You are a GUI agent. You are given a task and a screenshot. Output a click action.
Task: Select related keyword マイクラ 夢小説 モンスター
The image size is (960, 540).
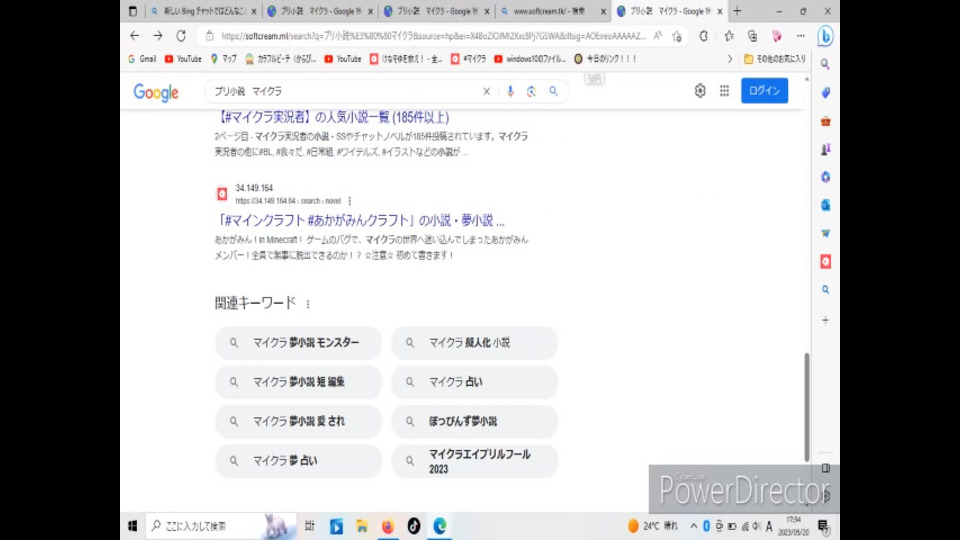tap(298, 343)
